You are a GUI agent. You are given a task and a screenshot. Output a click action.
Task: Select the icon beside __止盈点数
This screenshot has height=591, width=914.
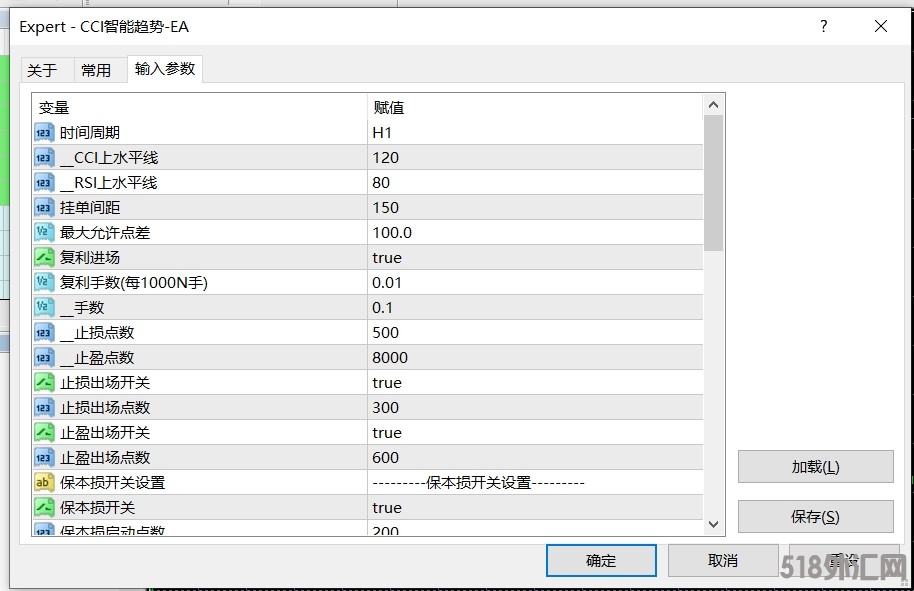[44, 358]
